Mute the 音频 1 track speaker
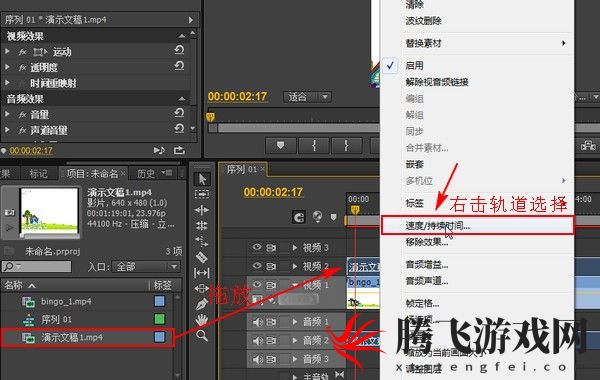This screenshot has width=600, height=380. (258, 322)
